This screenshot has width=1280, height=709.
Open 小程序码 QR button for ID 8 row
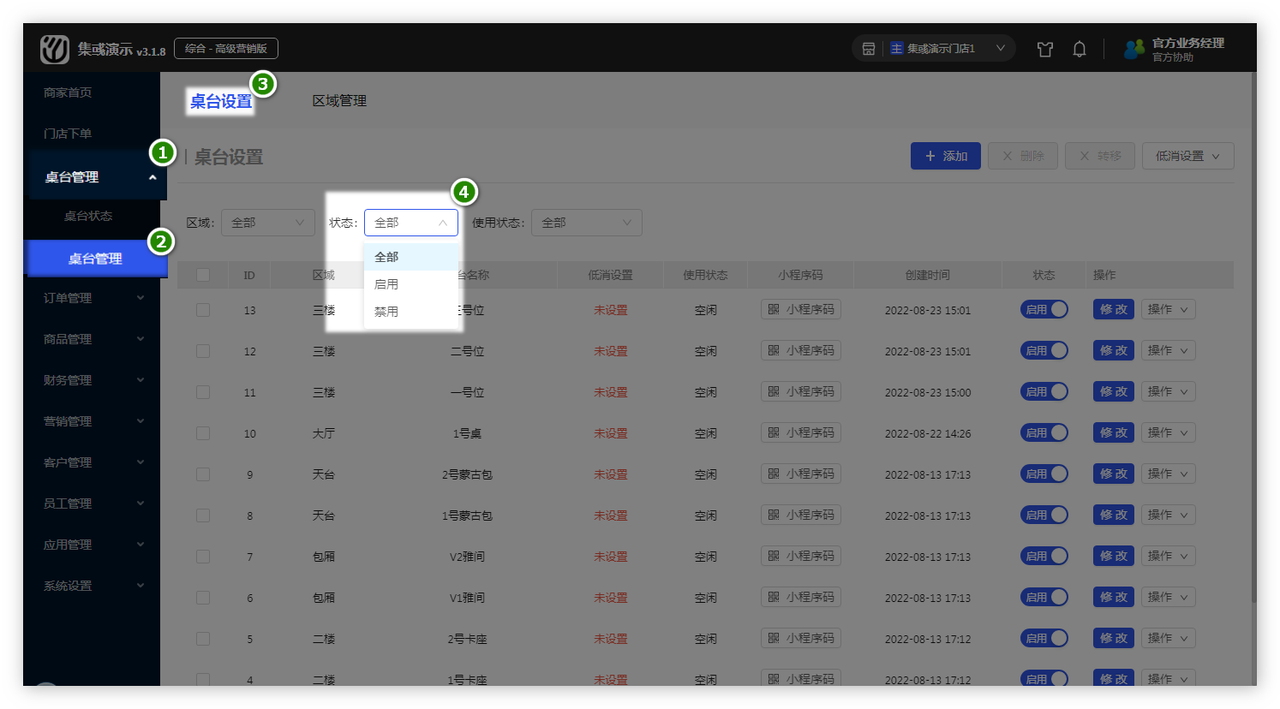coord(800,515)
